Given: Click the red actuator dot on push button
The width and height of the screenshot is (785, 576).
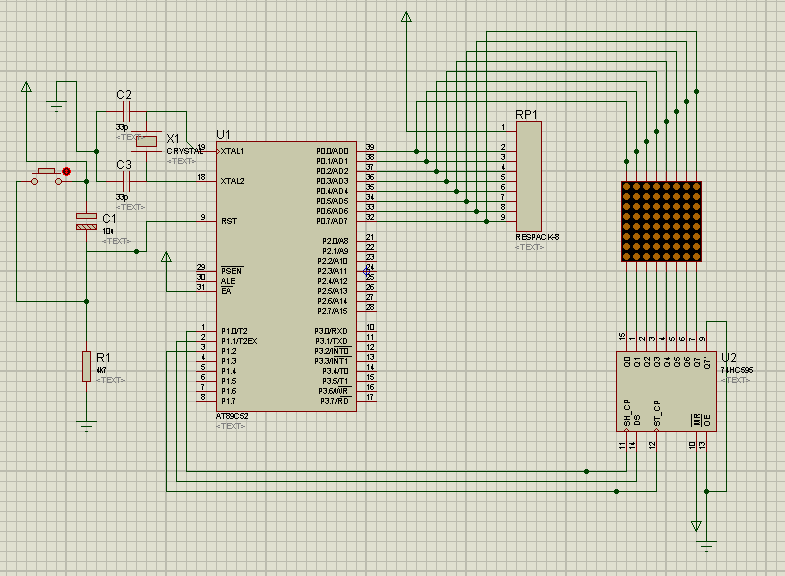Looking at the screenshot, I should (x=67, y=172).
